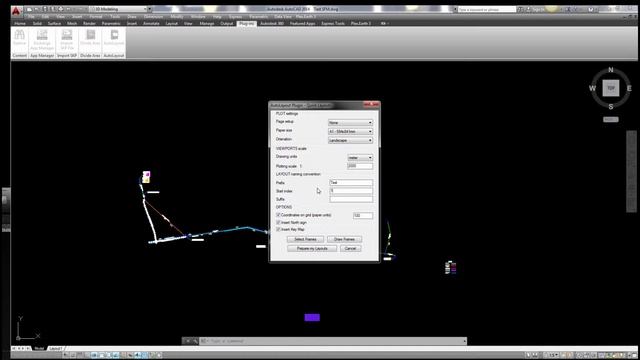Uncheck Insert North sign option

click(x=278, y=222)
